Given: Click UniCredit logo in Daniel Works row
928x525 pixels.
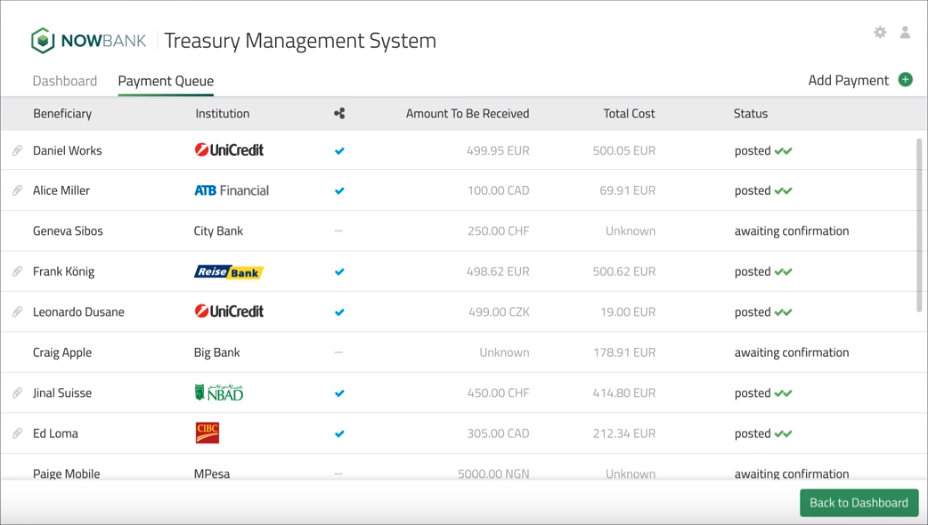Looking at the screenshot, I should tap(229, 150).
